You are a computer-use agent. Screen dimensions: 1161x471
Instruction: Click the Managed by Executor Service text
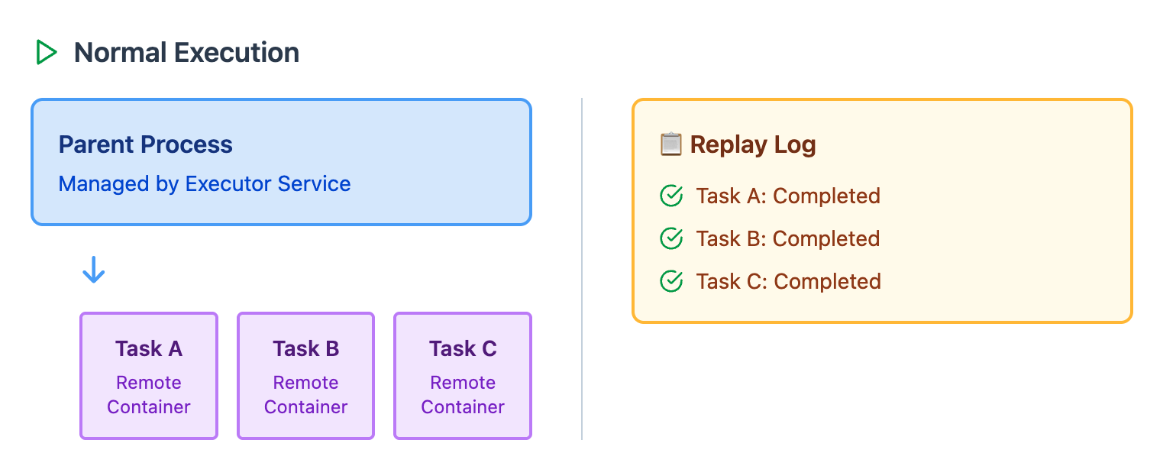[204, 184]
